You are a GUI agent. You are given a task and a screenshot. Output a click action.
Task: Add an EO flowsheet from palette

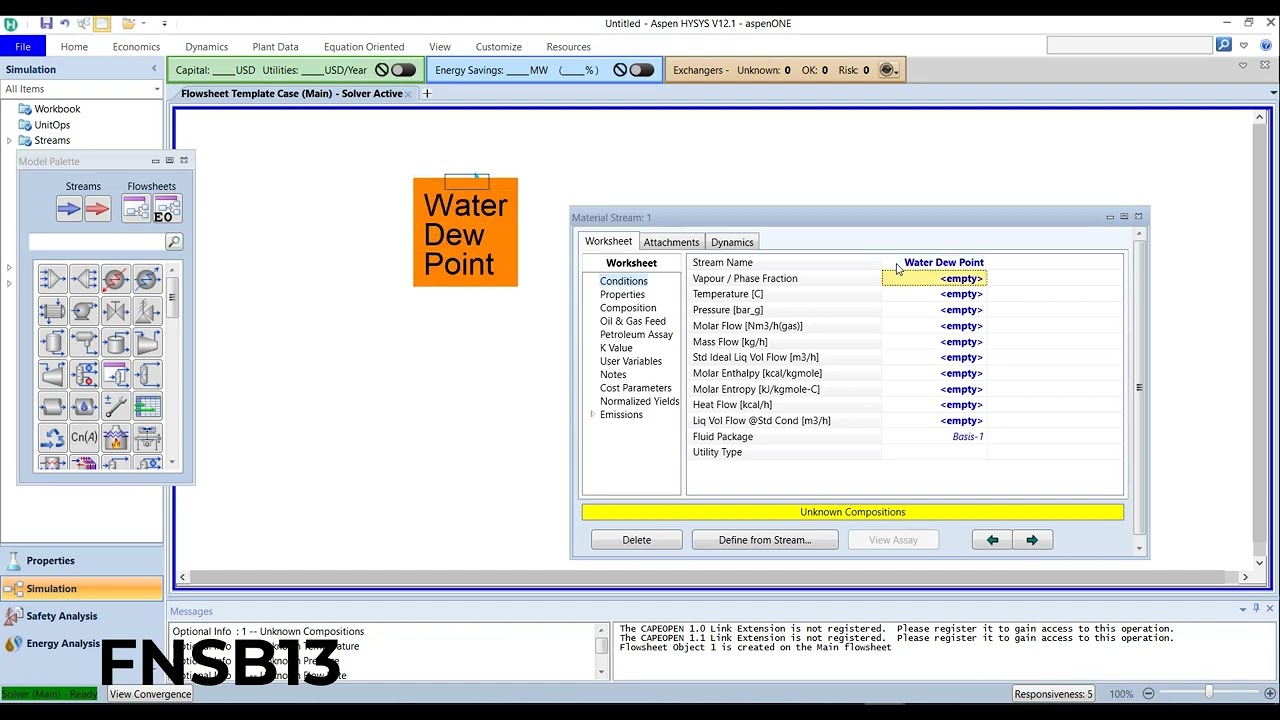click(167, 208)
